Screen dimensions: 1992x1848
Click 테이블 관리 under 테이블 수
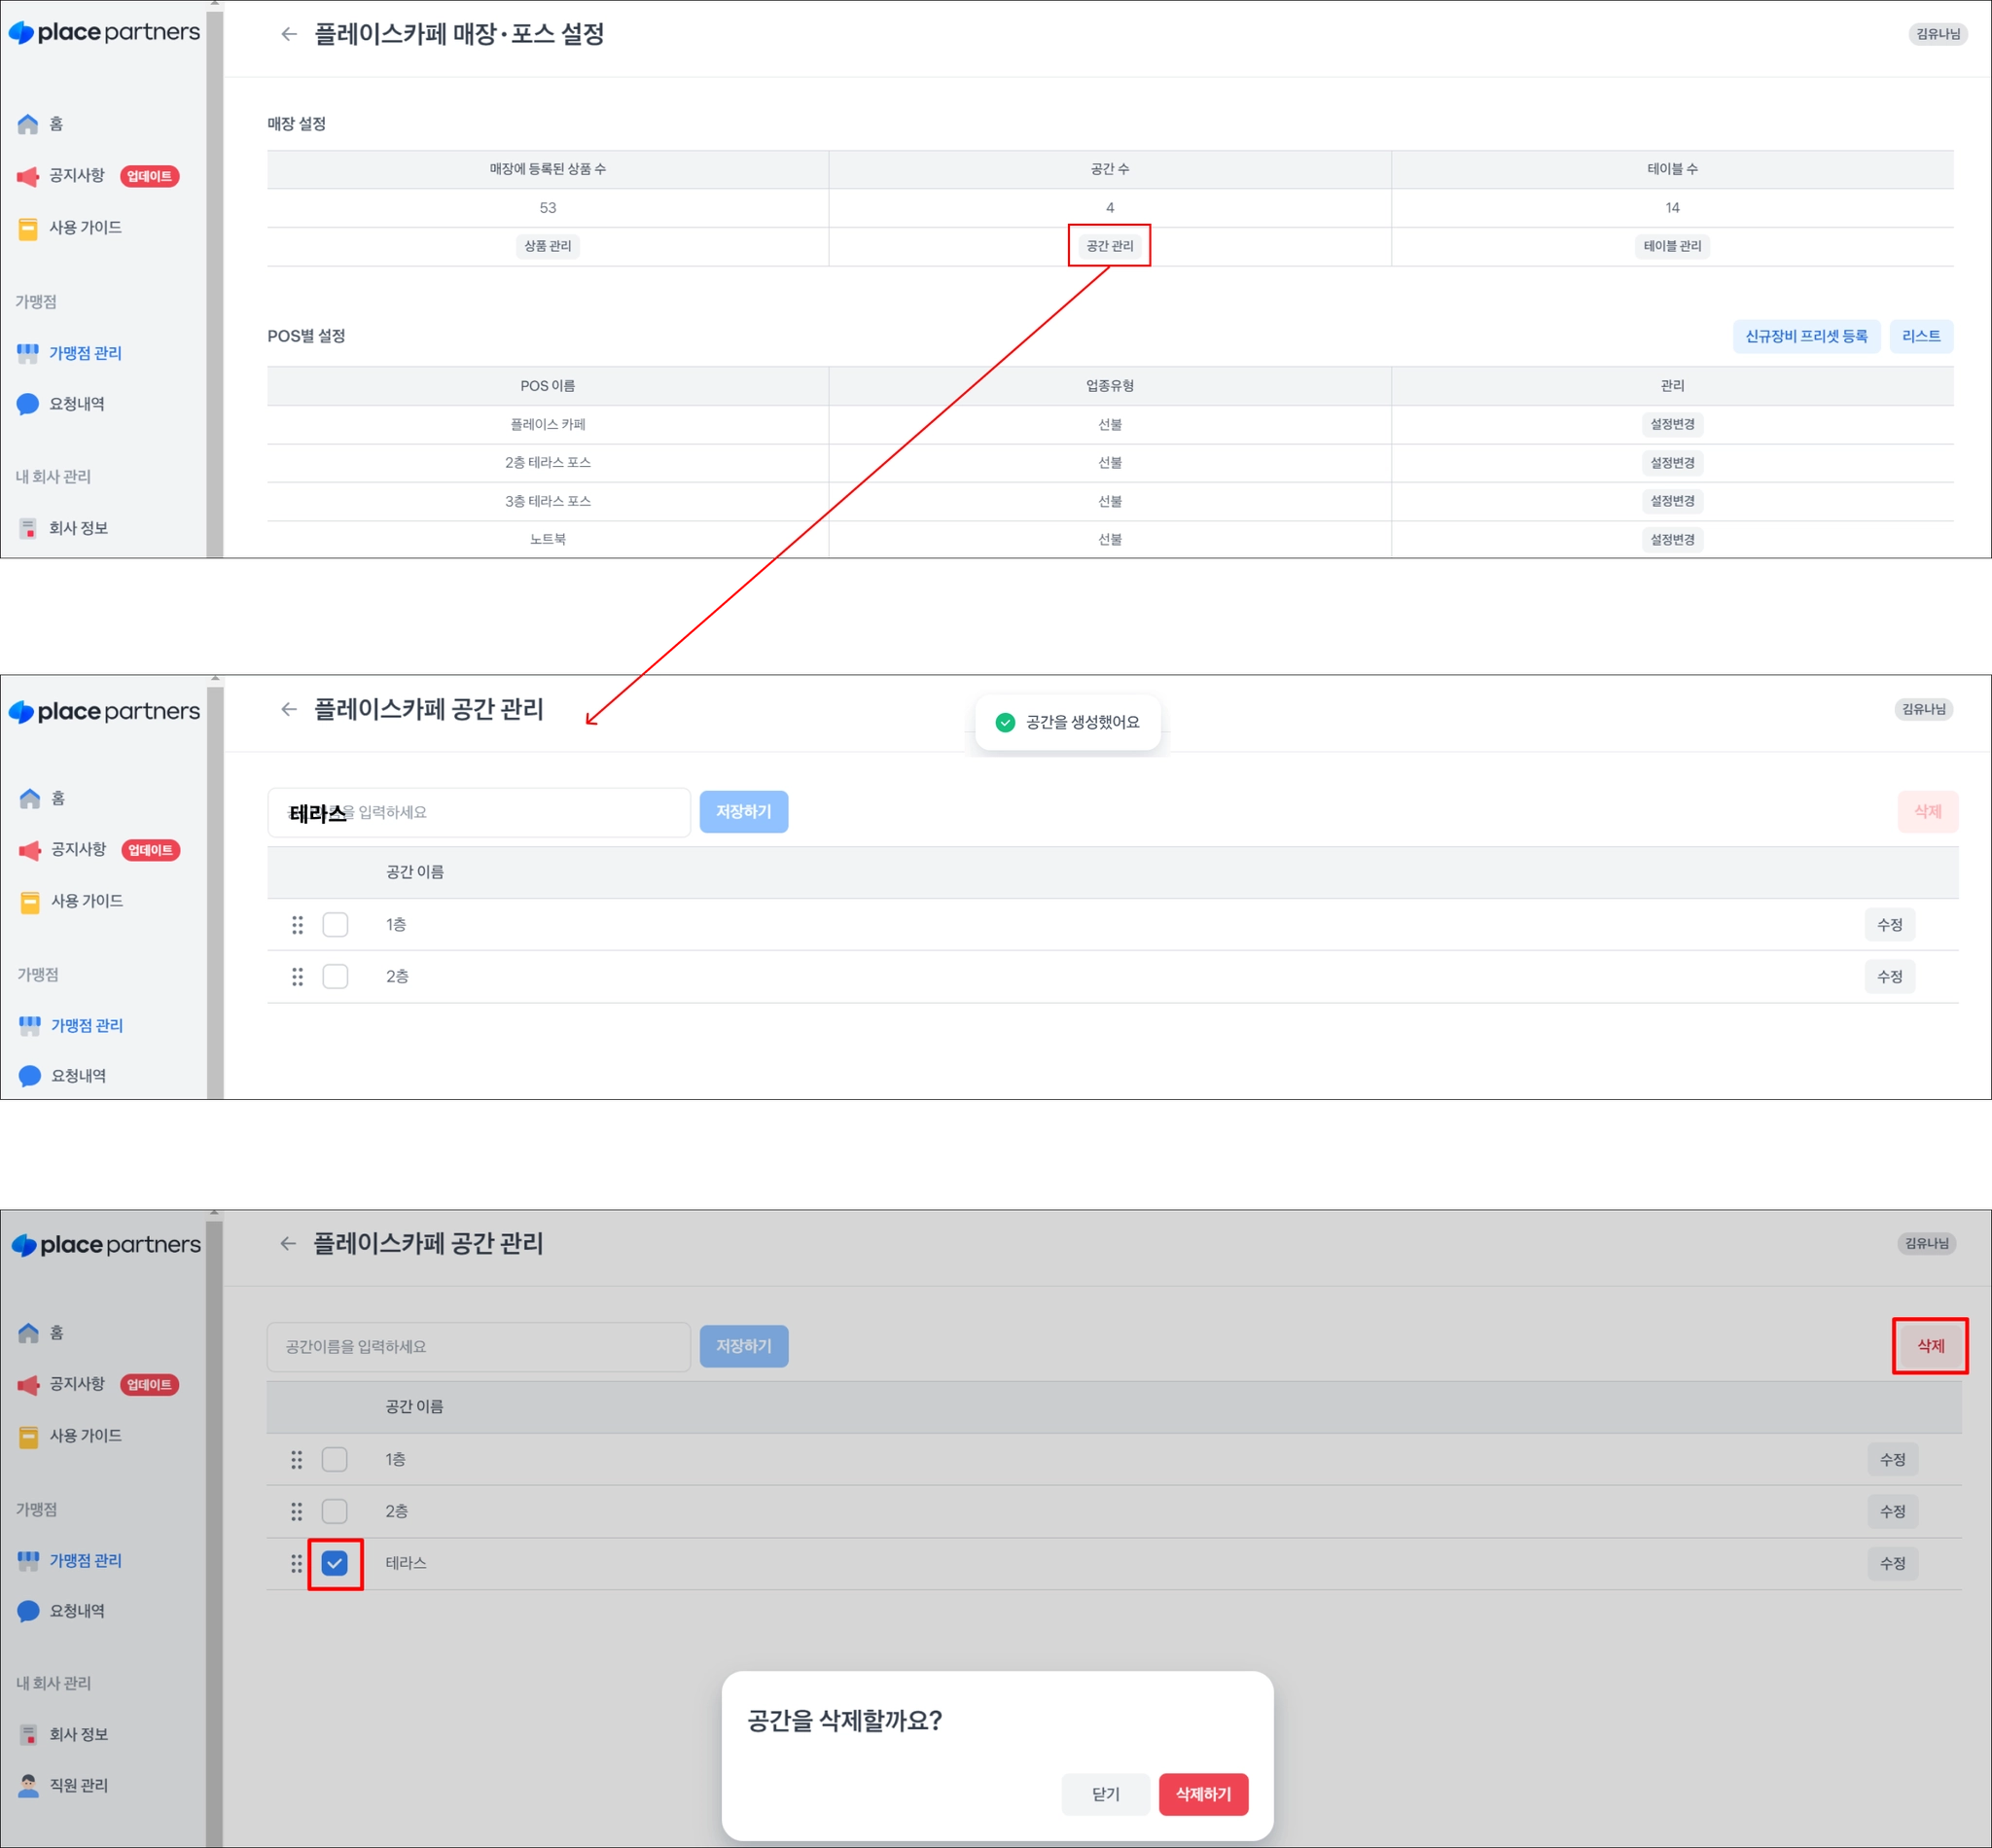coord(1671,246)
